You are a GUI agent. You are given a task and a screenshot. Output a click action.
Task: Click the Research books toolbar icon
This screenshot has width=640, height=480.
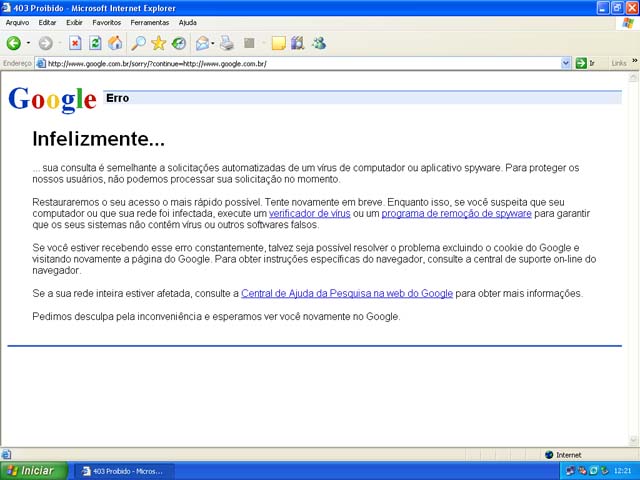pos(298,43)
